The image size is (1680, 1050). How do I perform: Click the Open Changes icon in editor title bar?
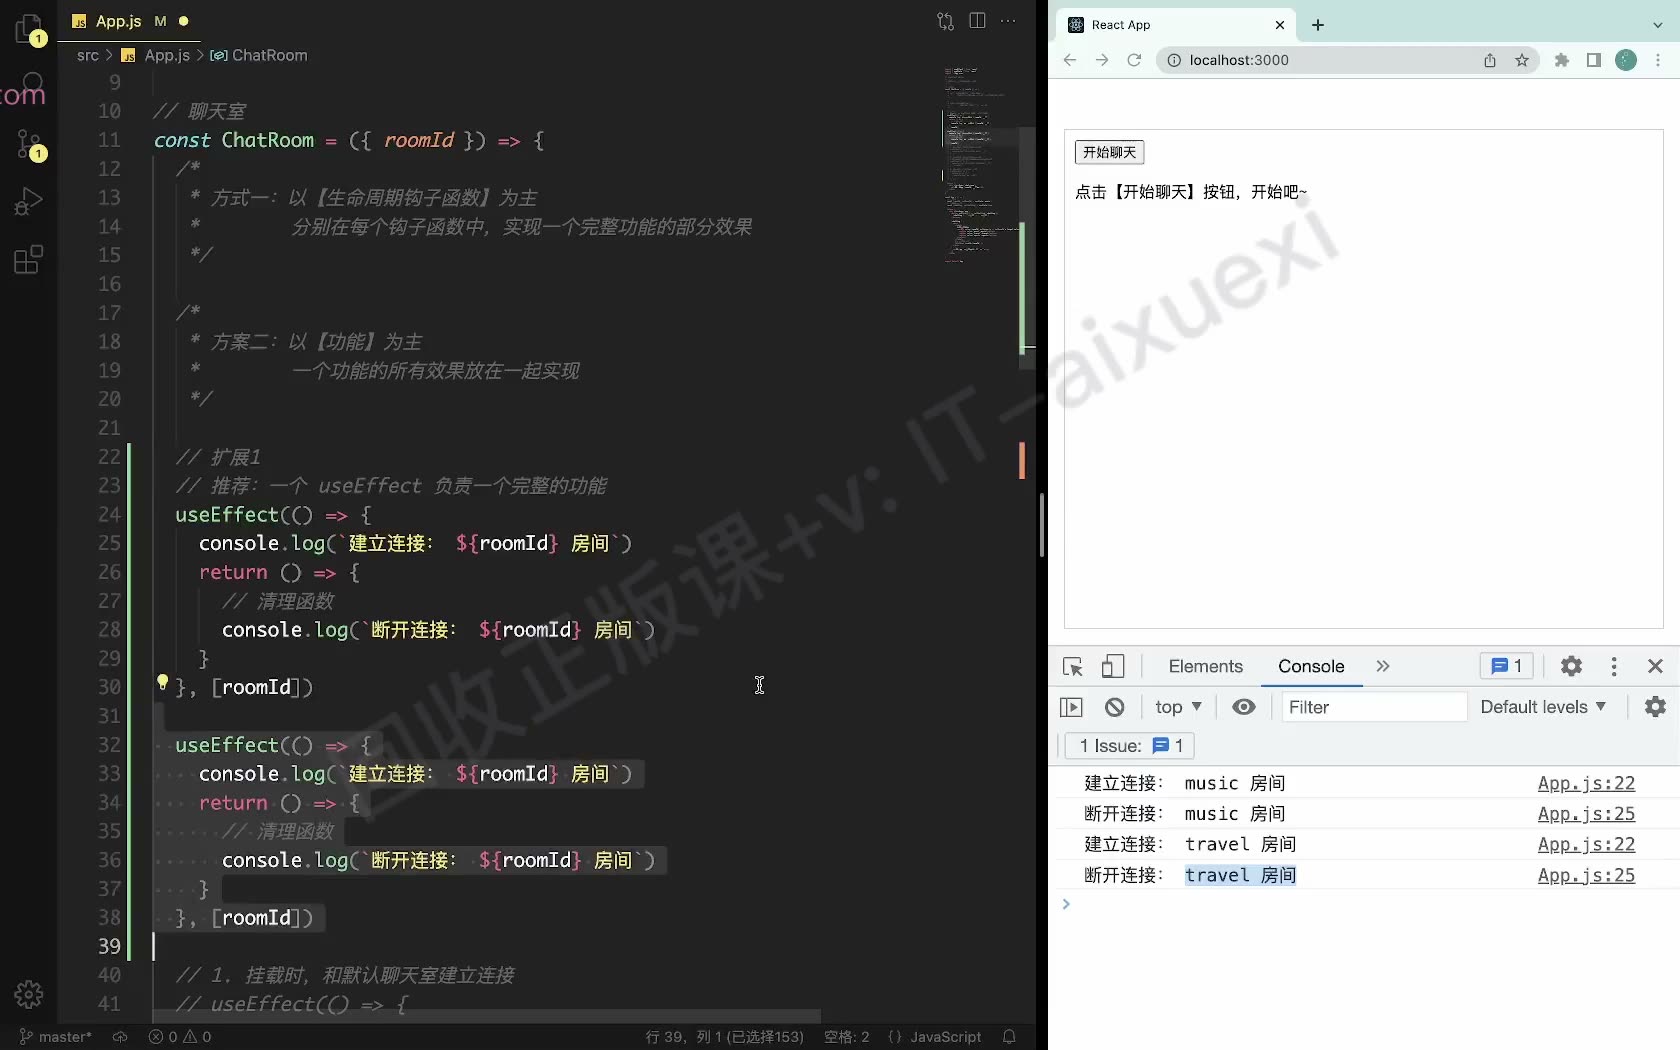tap(945, 21)
